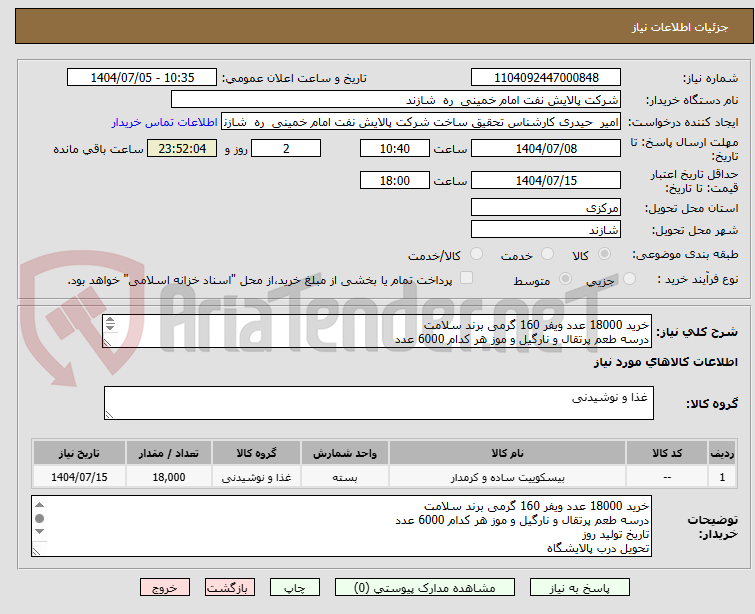Click the public announcement date field 1404/07/05

coord(142,78)
